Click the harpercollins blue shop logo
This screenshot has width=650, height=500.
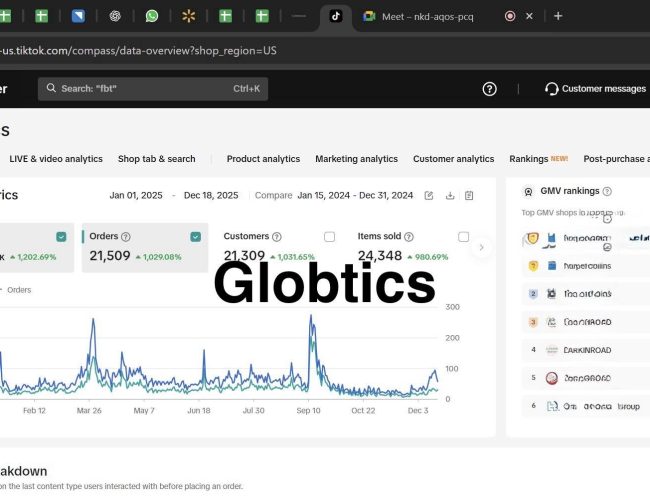click(552, 266)
